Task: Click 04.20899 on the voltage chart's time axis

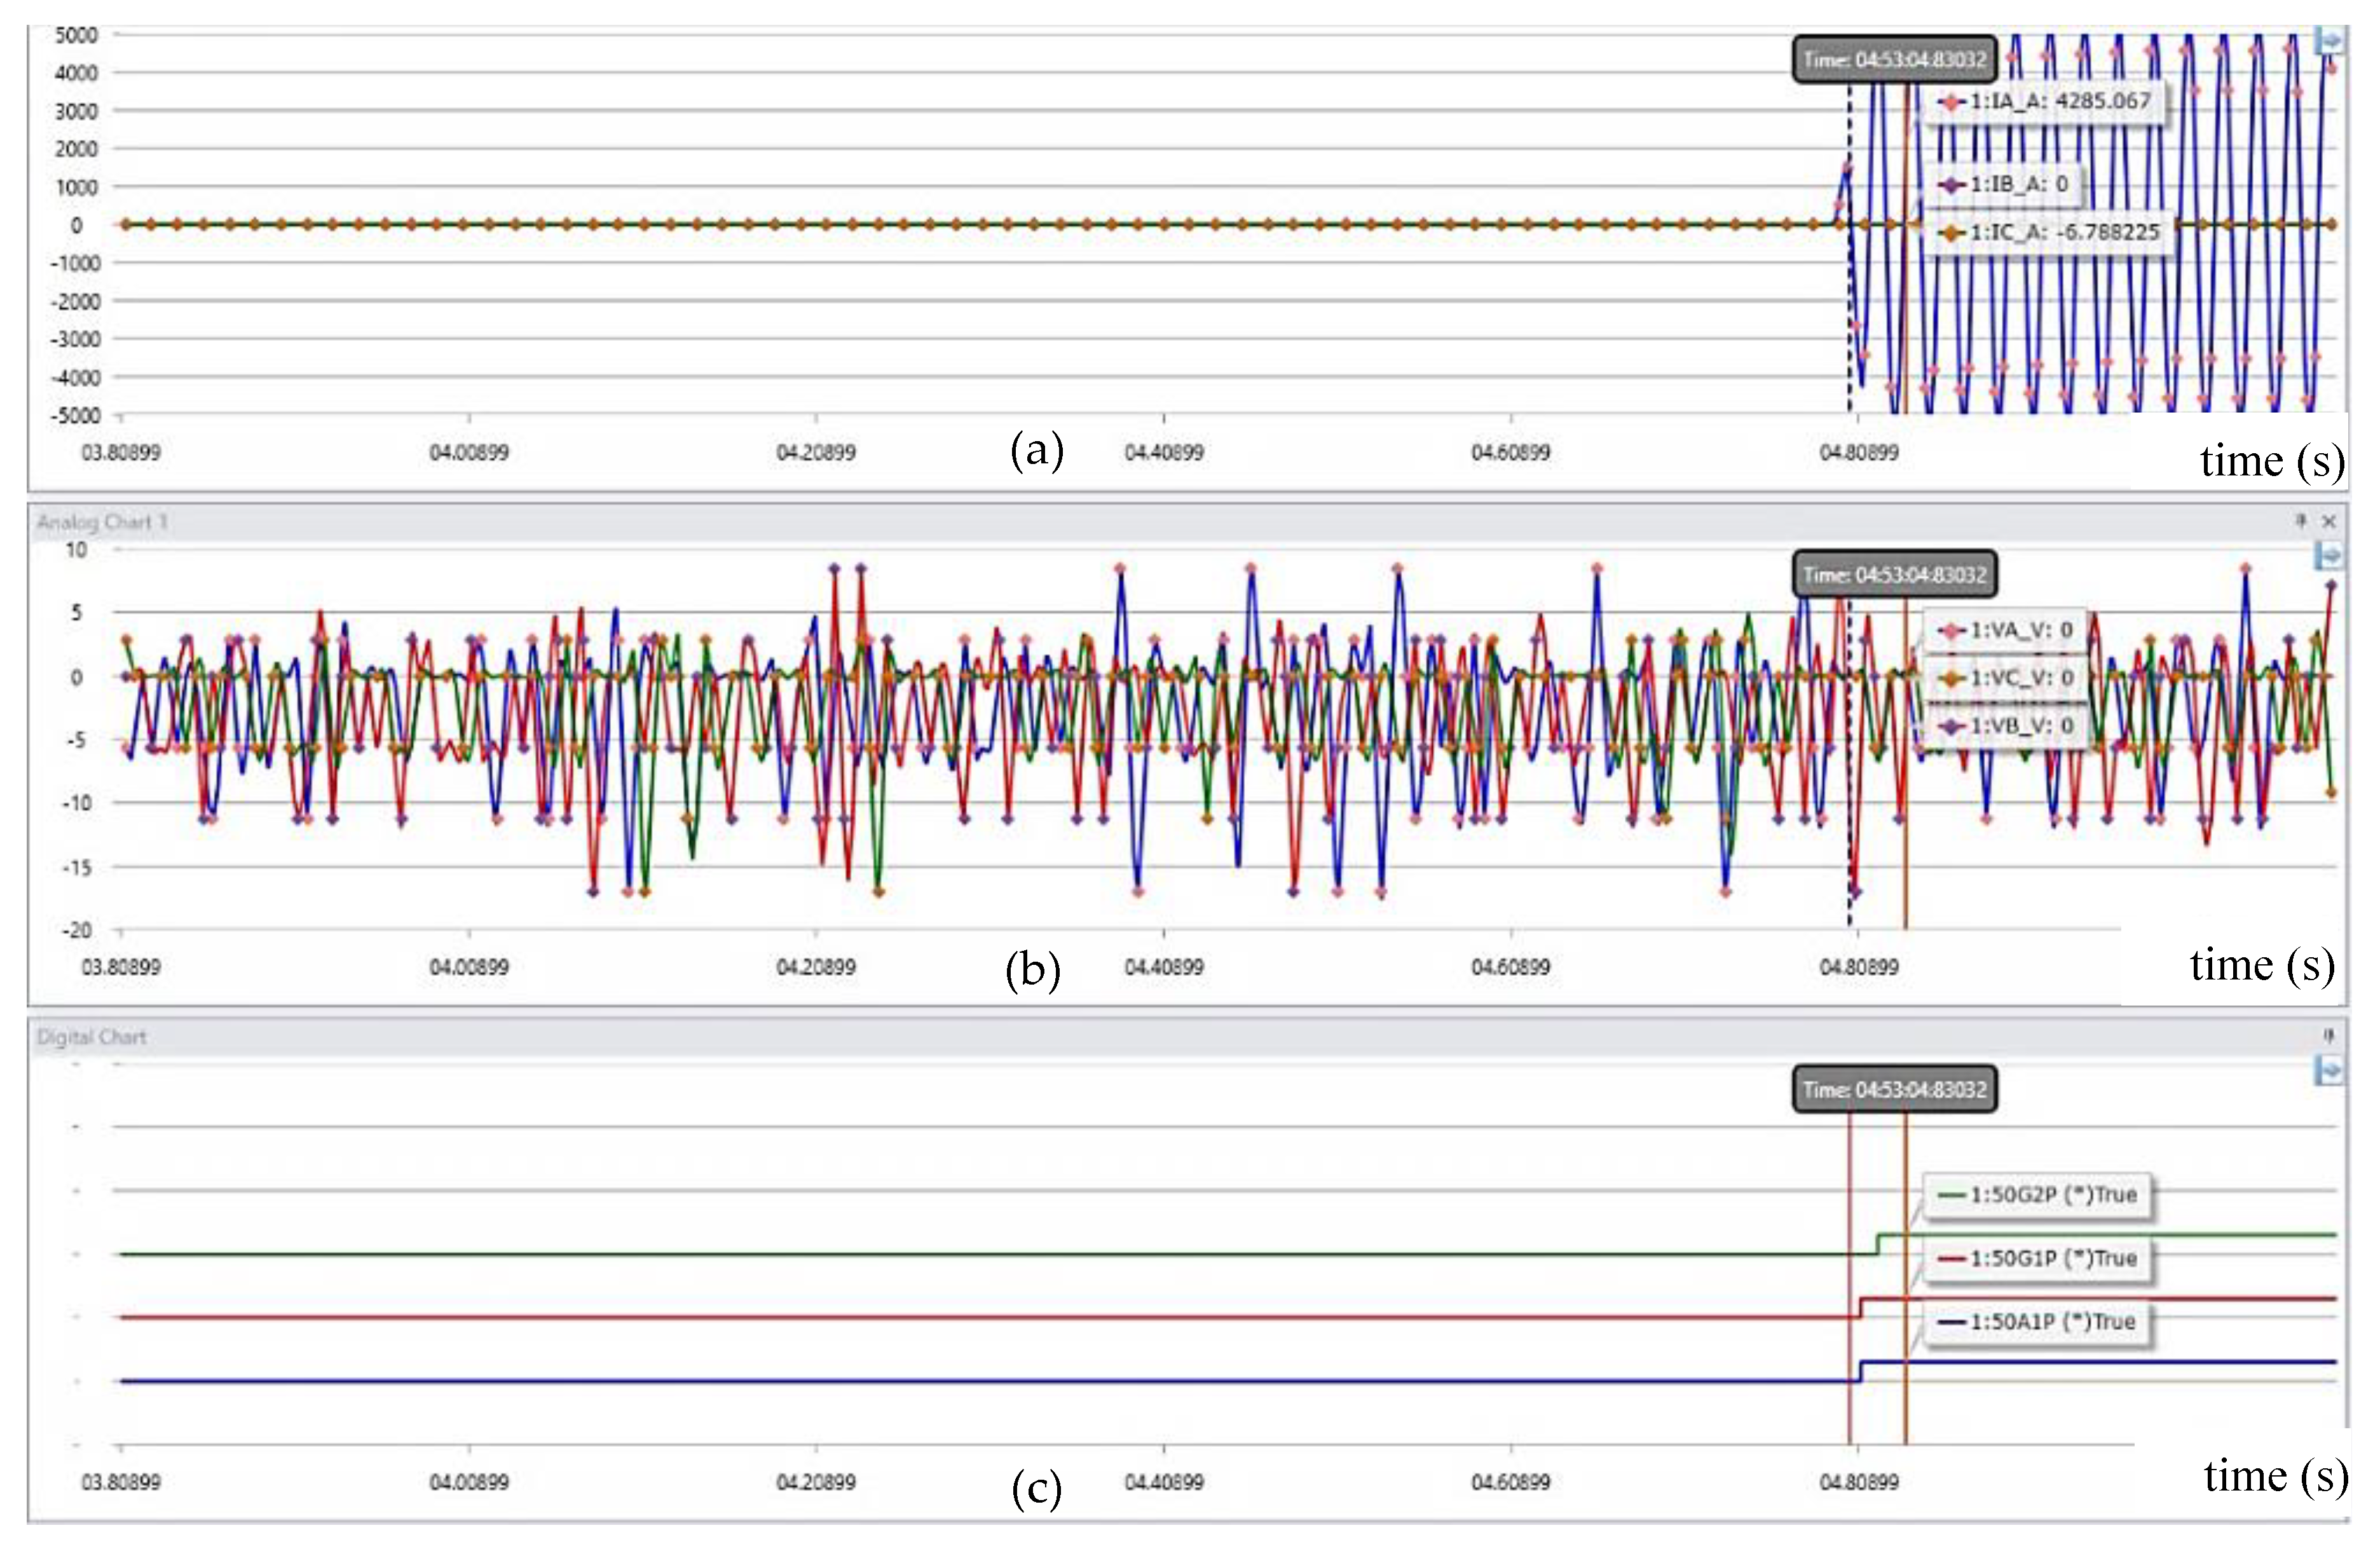Action: pos(816,968)
